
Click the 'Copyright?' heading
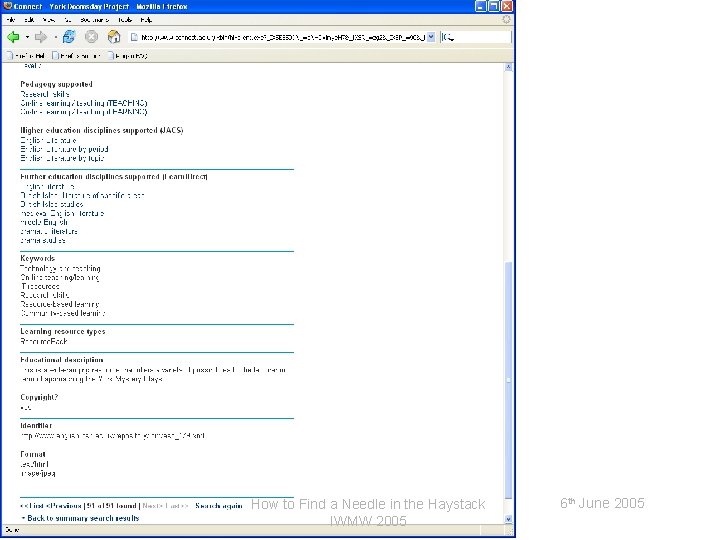(39, 397)
